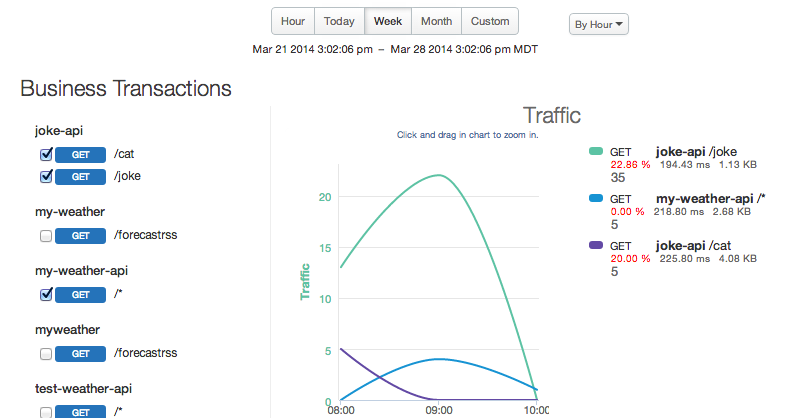Click the purple joke-api /cat legend swatch
Image resolution: width=789 pixels, height=418 pixels.
coord(596,246)
